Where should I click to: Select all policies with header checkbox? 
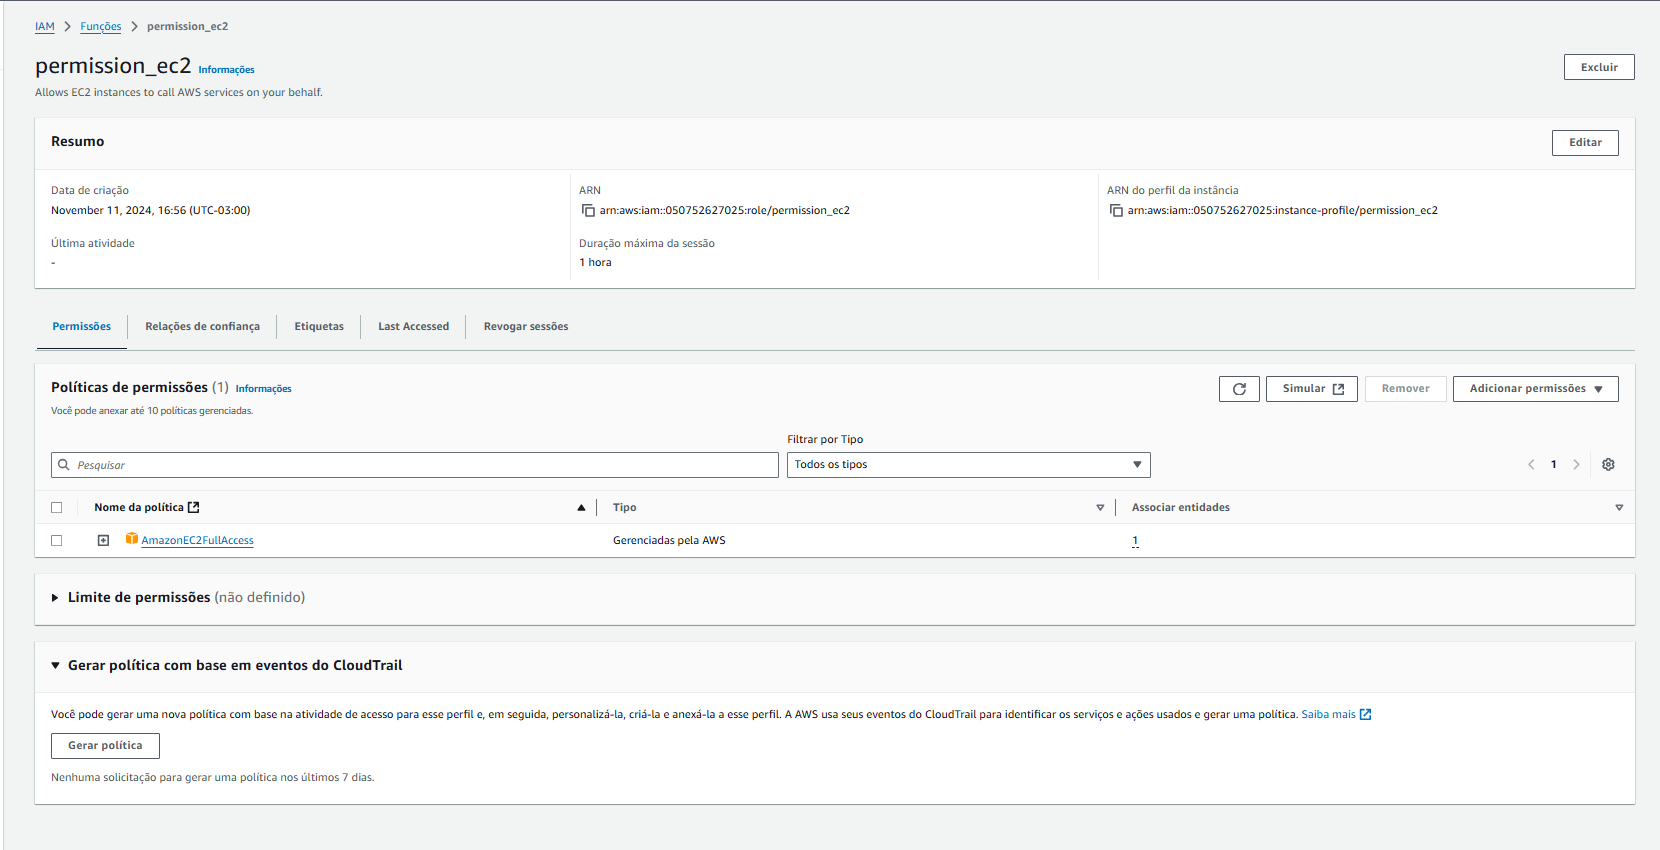[57, 508]
